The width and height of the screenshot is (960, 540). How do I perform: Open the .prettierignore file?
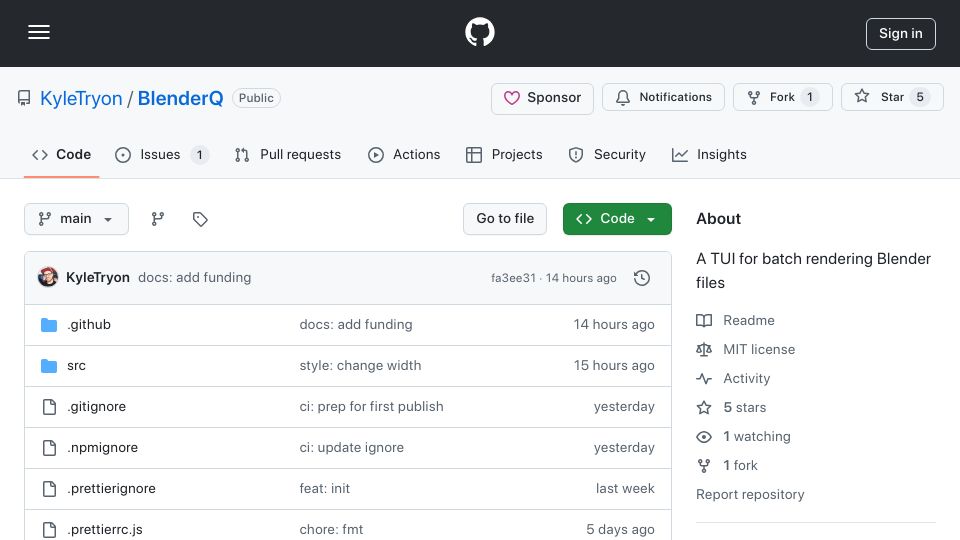coord(111,489)
